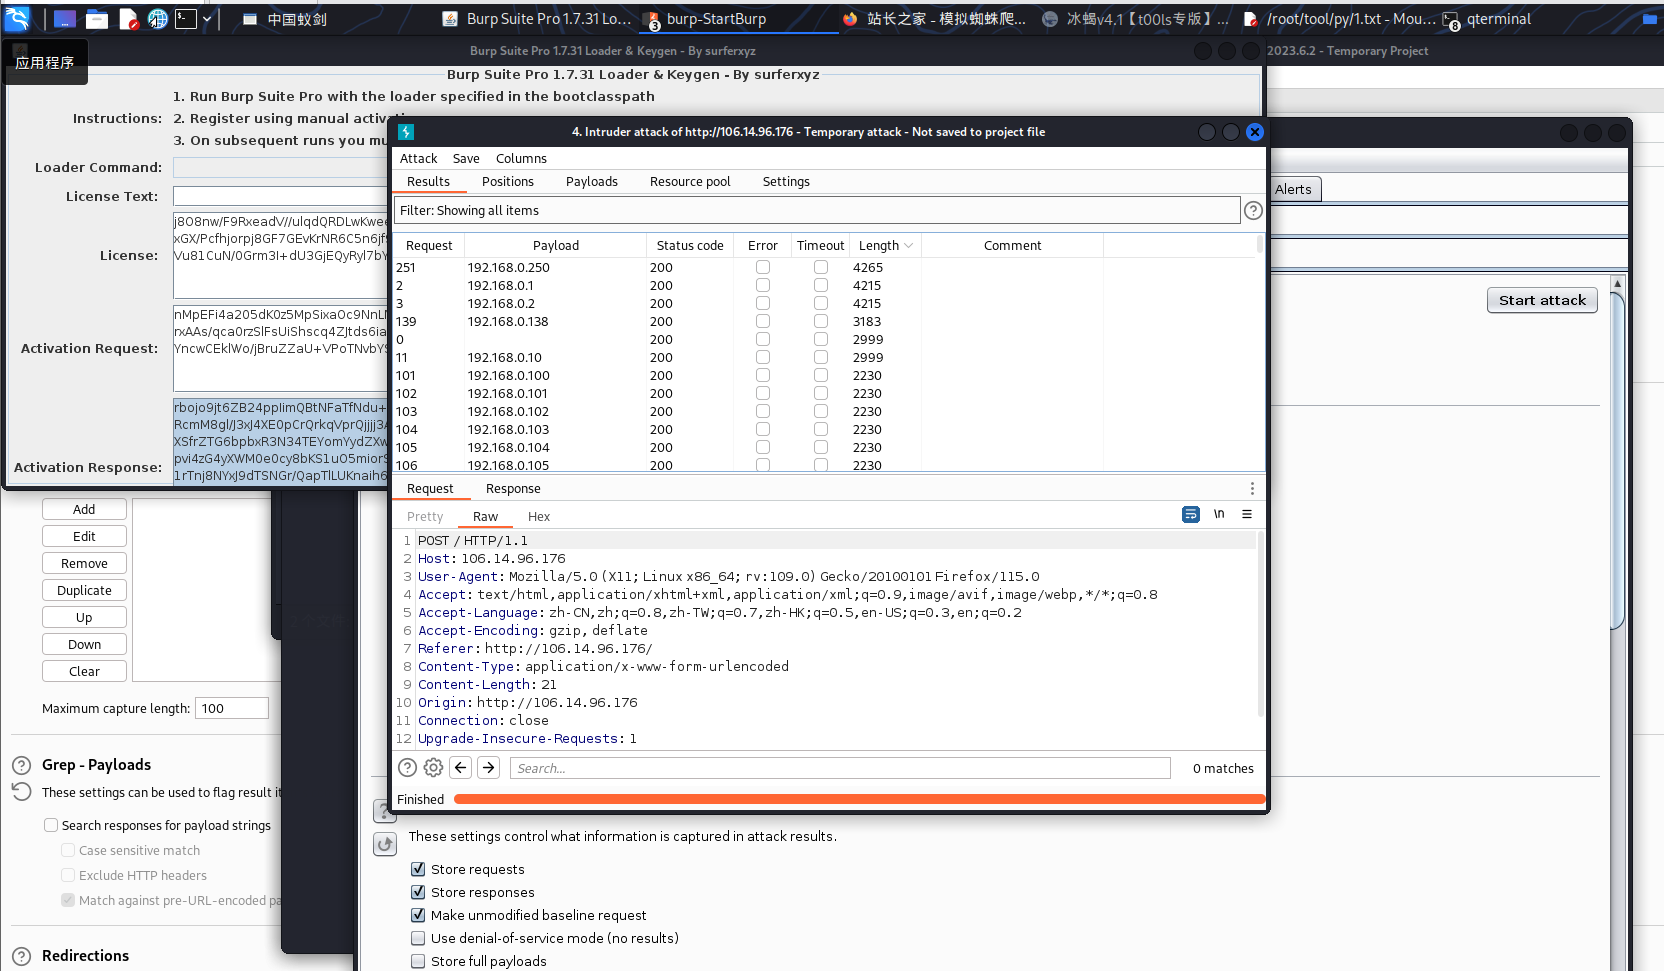This screenshot has height=971, width=1664.
Task: Open the Columns menu
Action: (521, 158)
